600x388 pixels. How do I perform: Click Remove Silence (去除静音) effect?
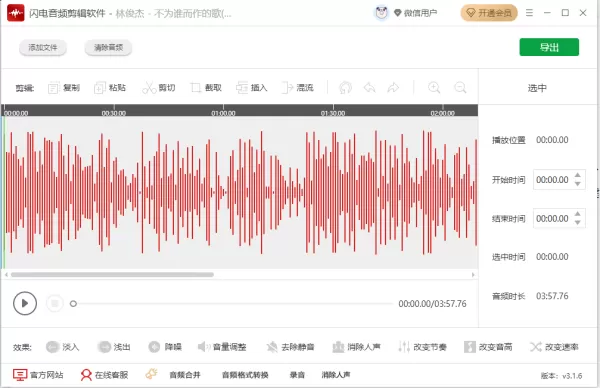290,347
